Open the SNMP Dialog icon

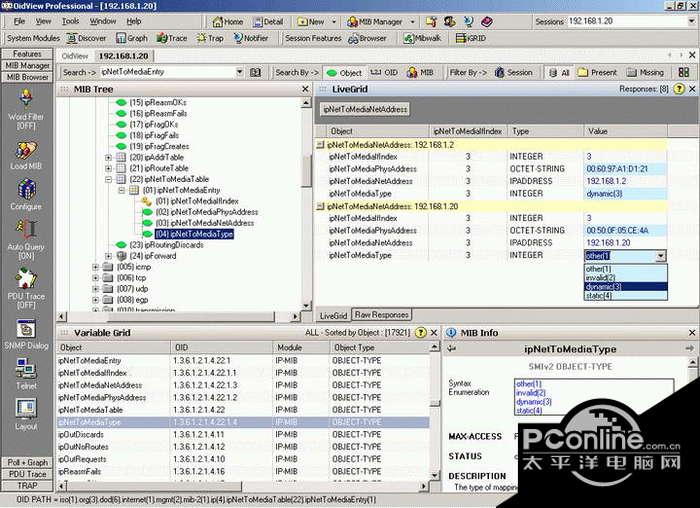[x=26, y=334]
